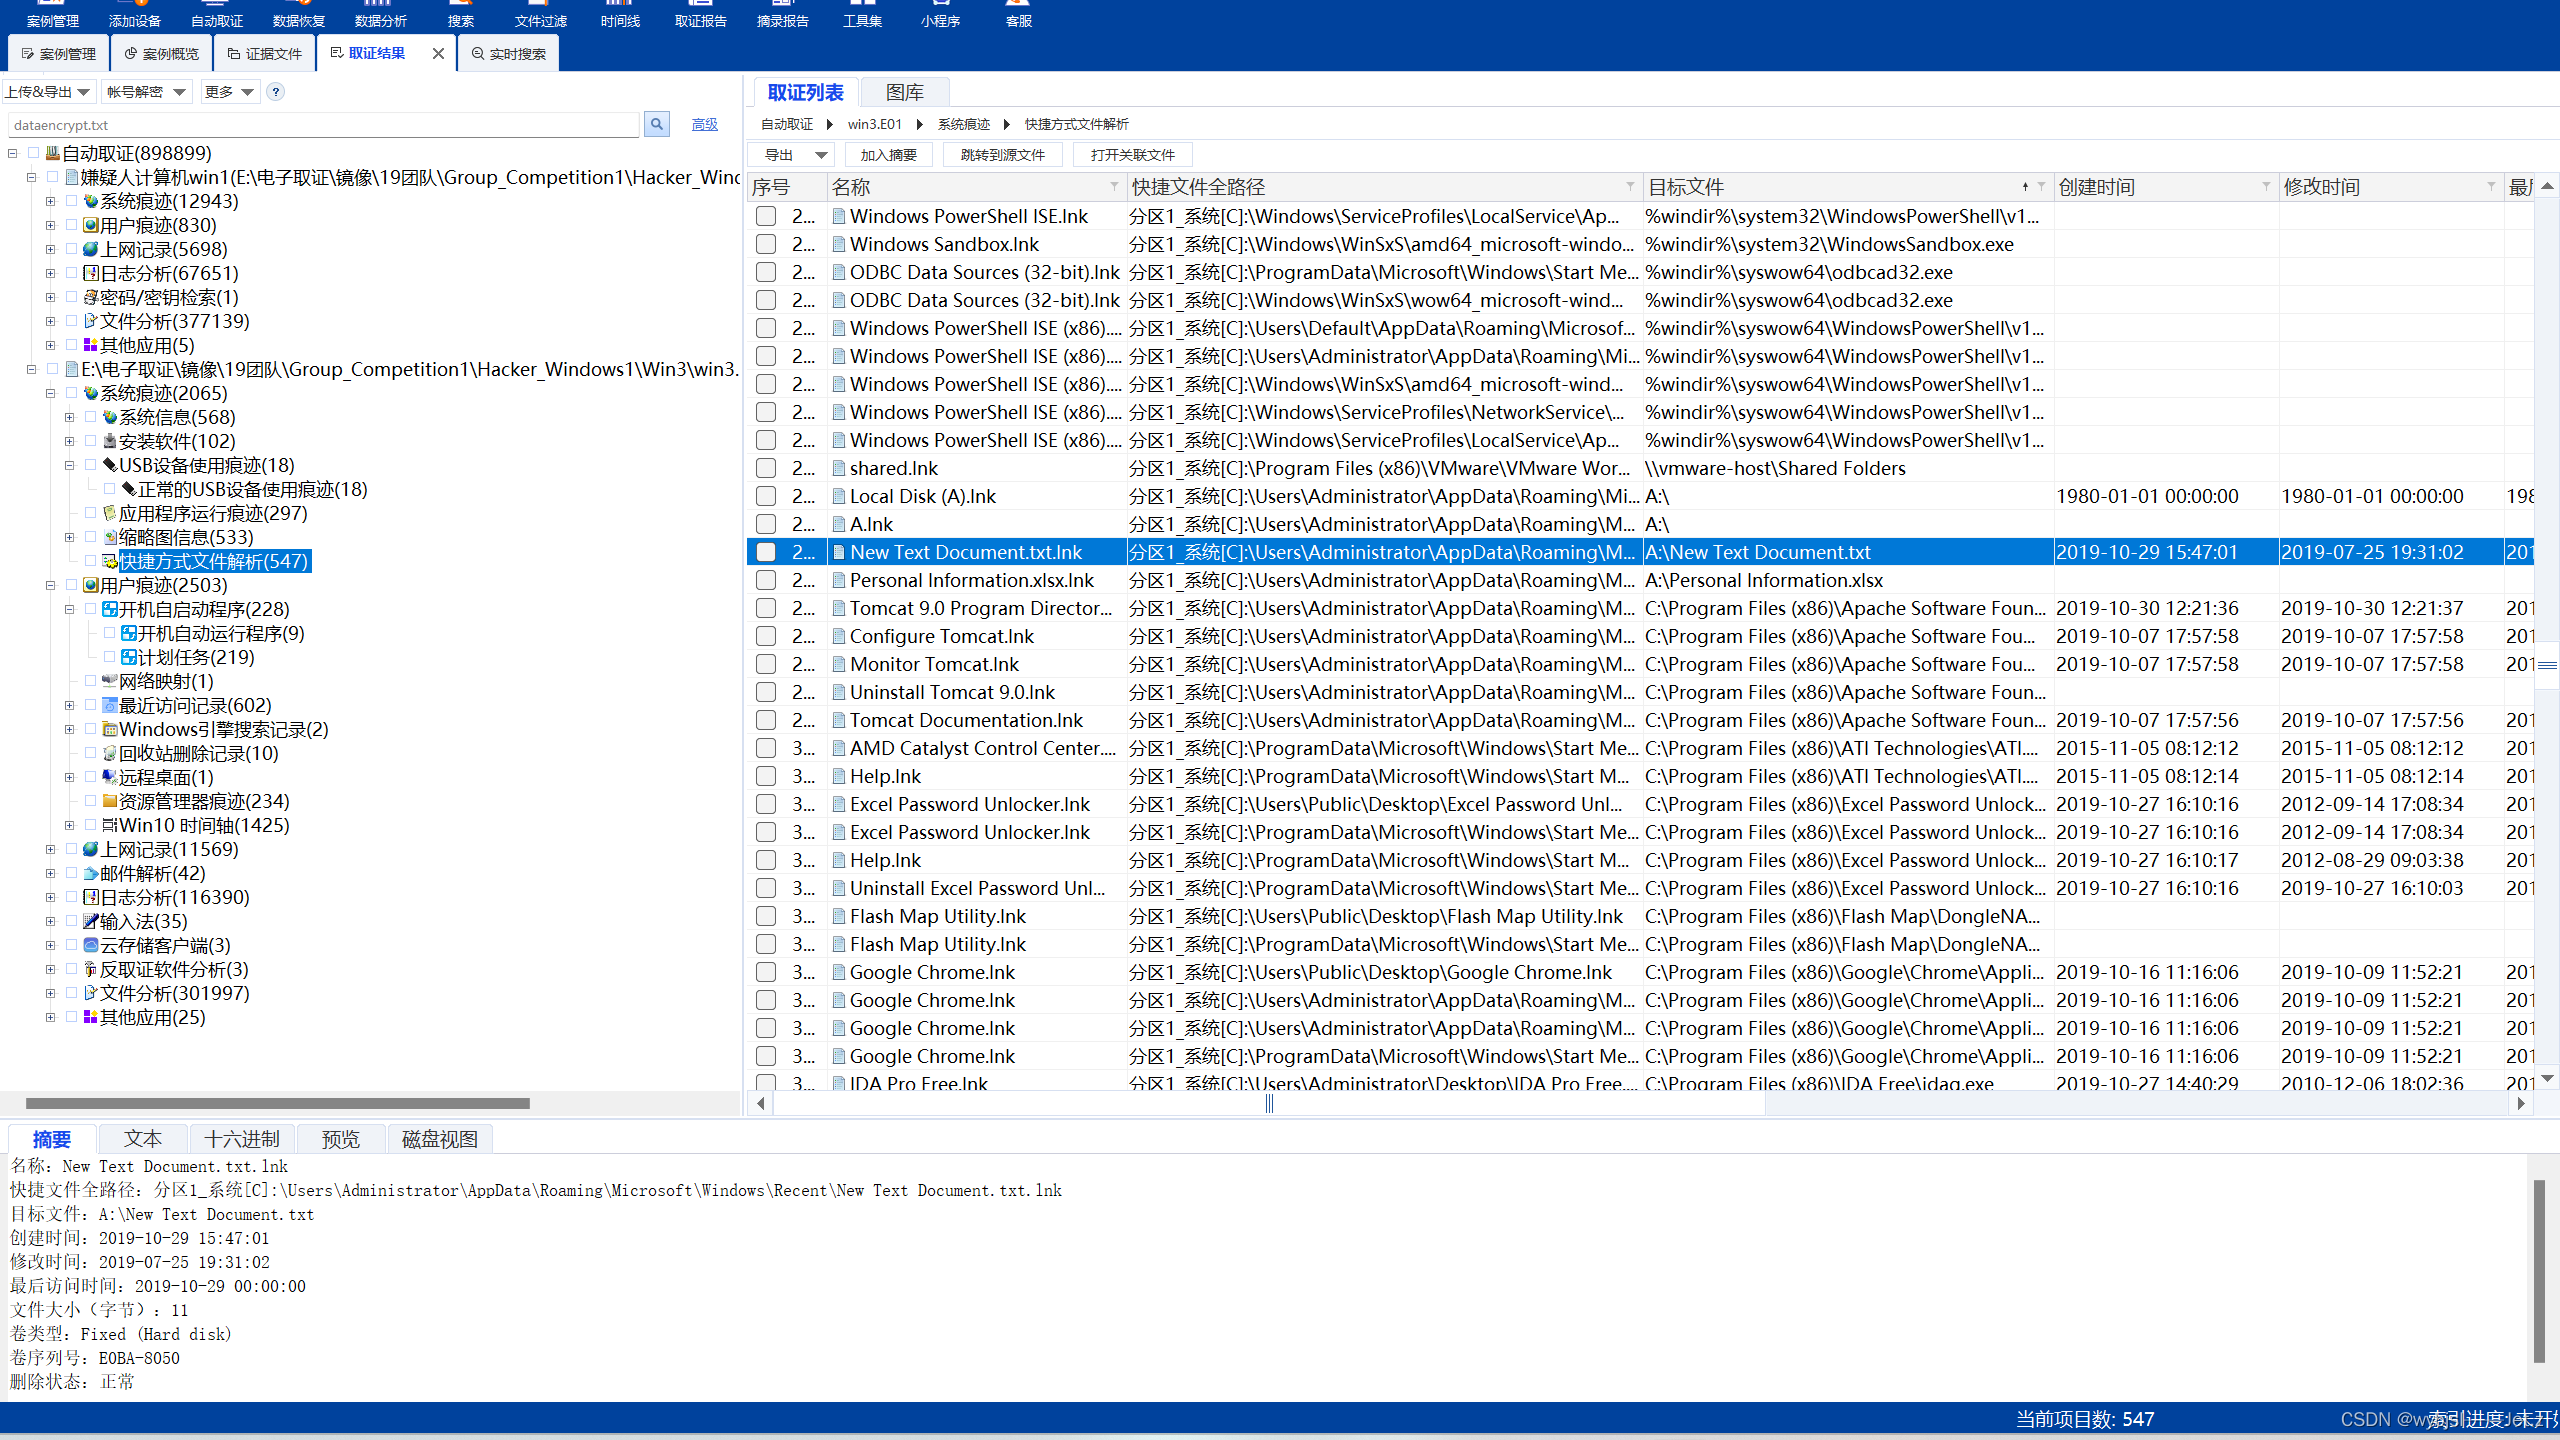Open the 导出 dropdown arrow
Screen dimensions: 2560x1440
tap(821, 155)
